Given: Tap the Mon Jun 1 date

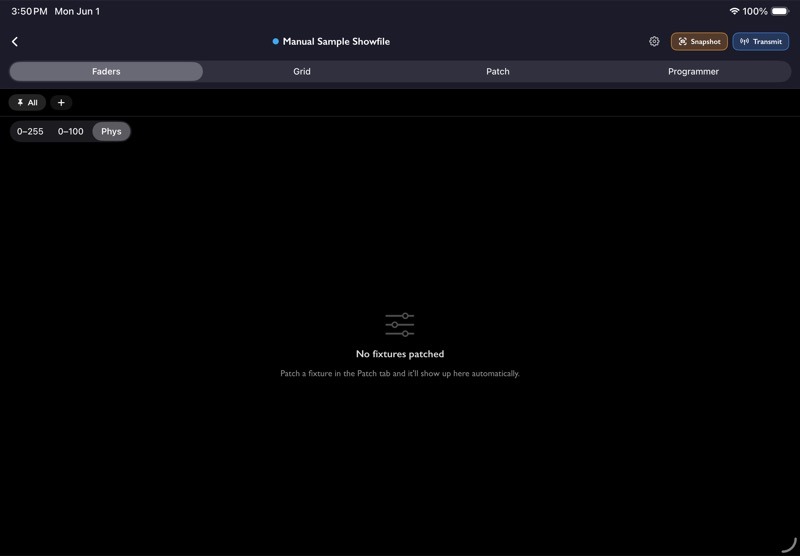Looking at the screenshot, I should [77, 11].
